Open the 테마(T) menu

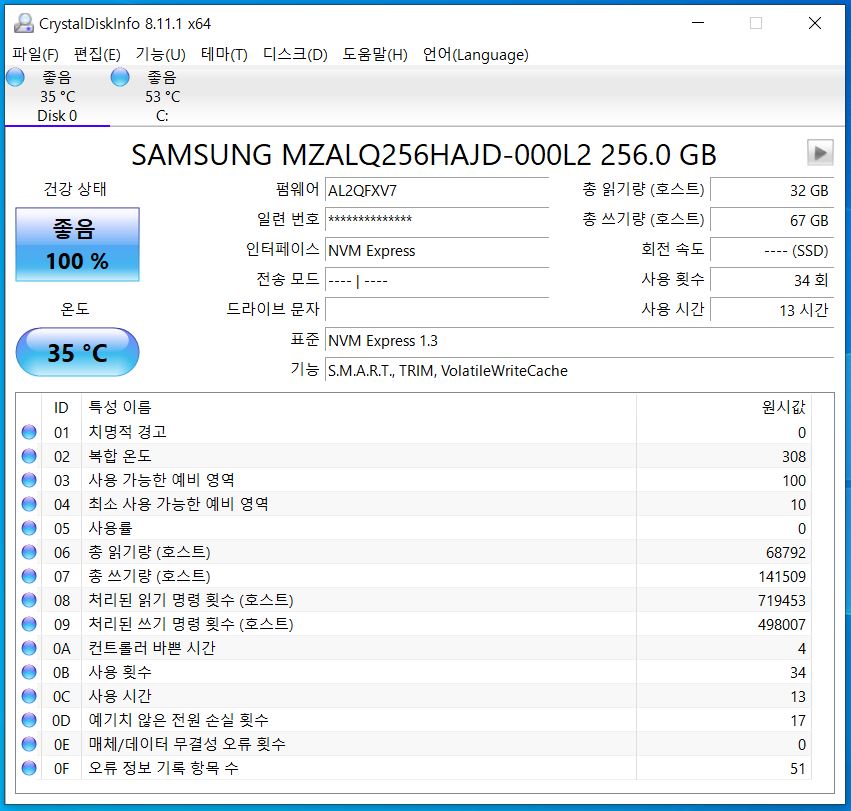224,54
